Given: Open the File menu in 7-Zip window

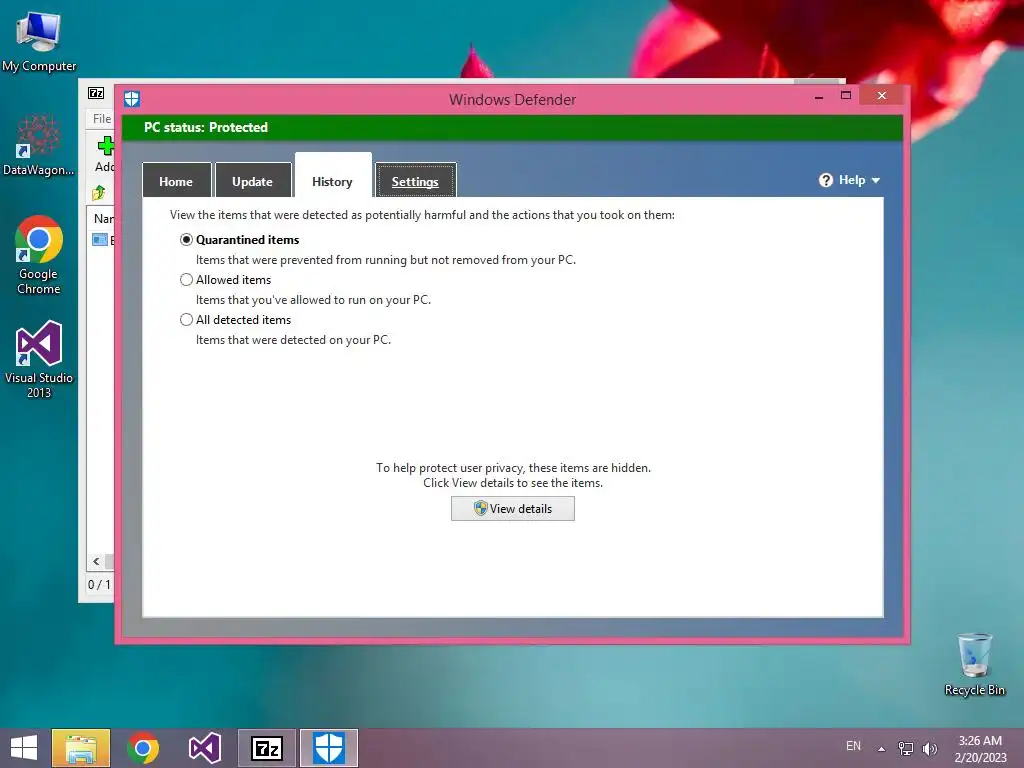Looking at the screenshot, I should (x=101, y=119).
